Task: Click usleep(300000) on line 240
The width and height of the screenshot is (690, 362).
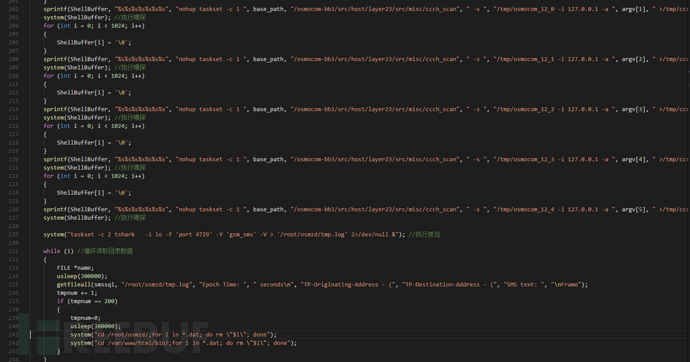Action: click(95, 326)
